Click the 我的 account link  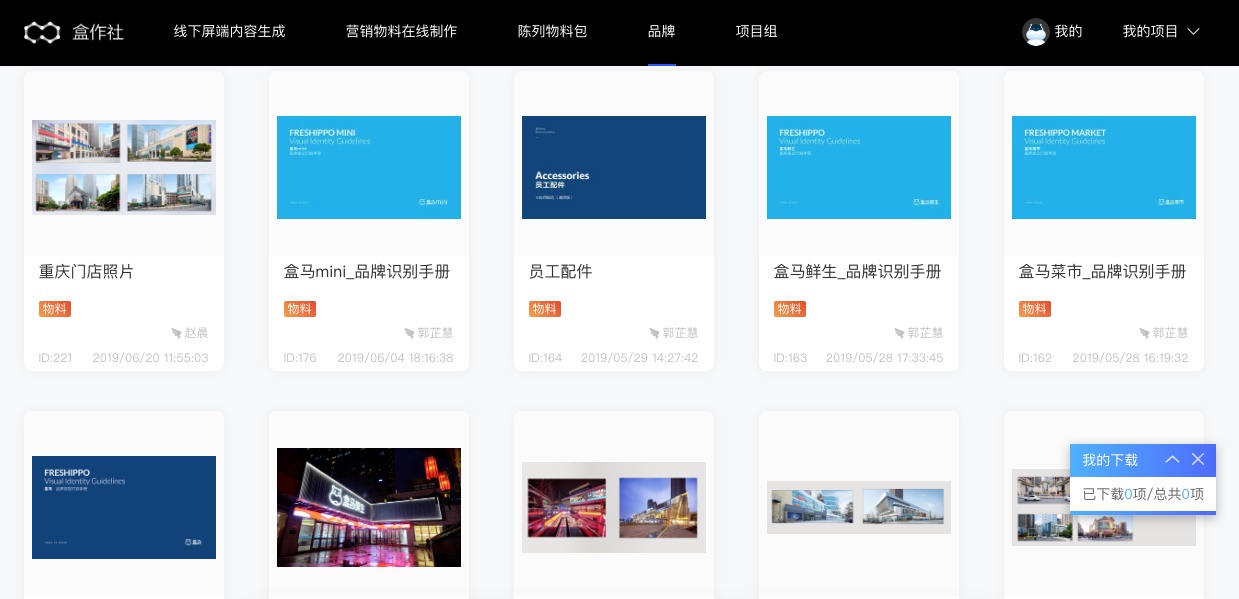pos(1069,32)
